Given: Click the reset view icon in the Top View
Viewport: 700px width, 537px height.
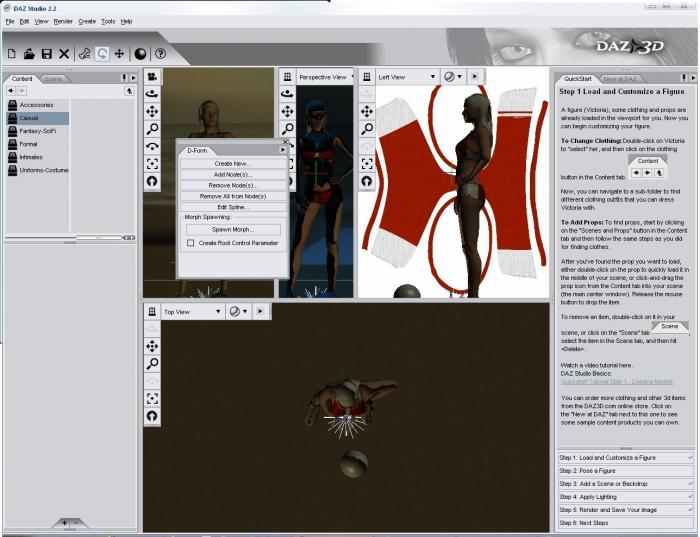Looking at the screenshot, I should click(152, 416).
